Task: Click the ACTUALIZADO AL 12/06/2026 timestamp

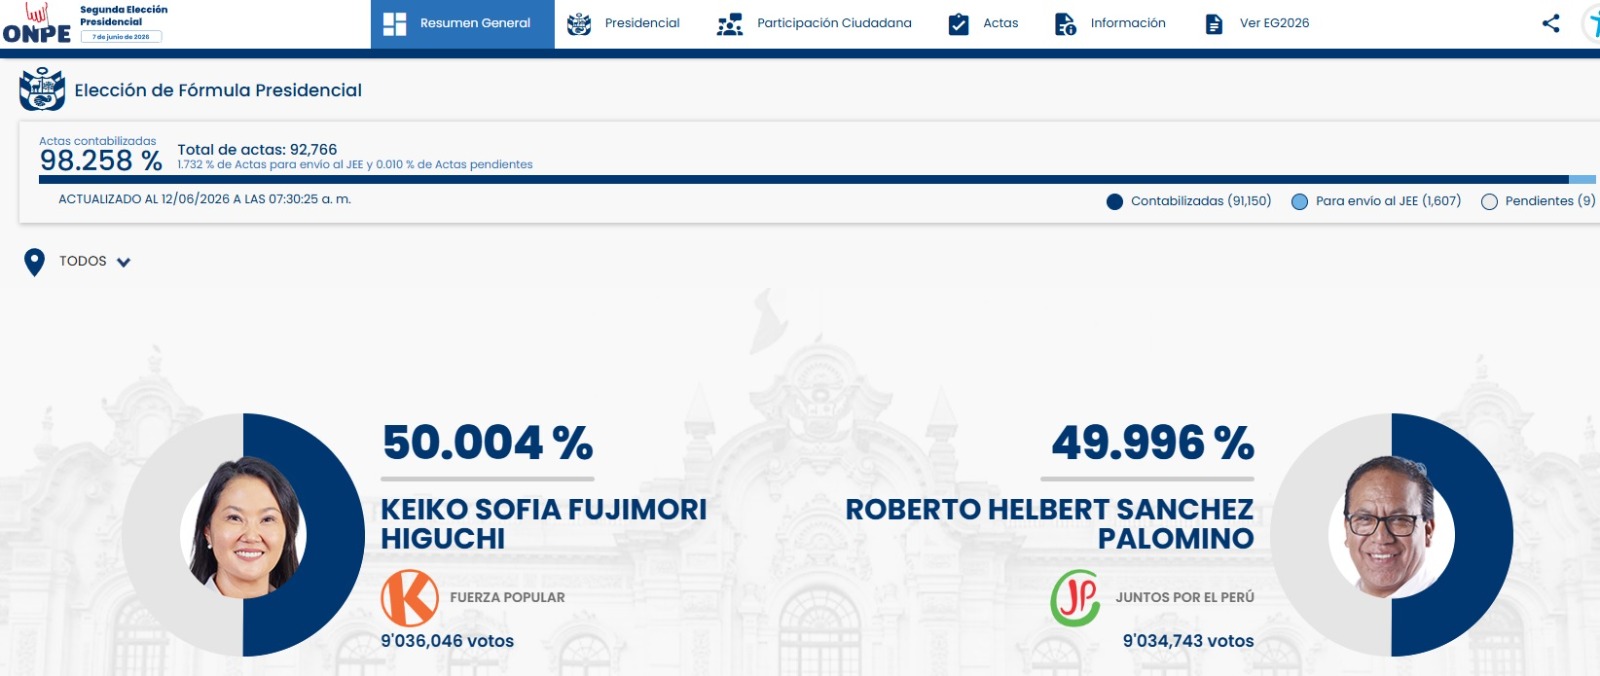Action: pos(205,199)
